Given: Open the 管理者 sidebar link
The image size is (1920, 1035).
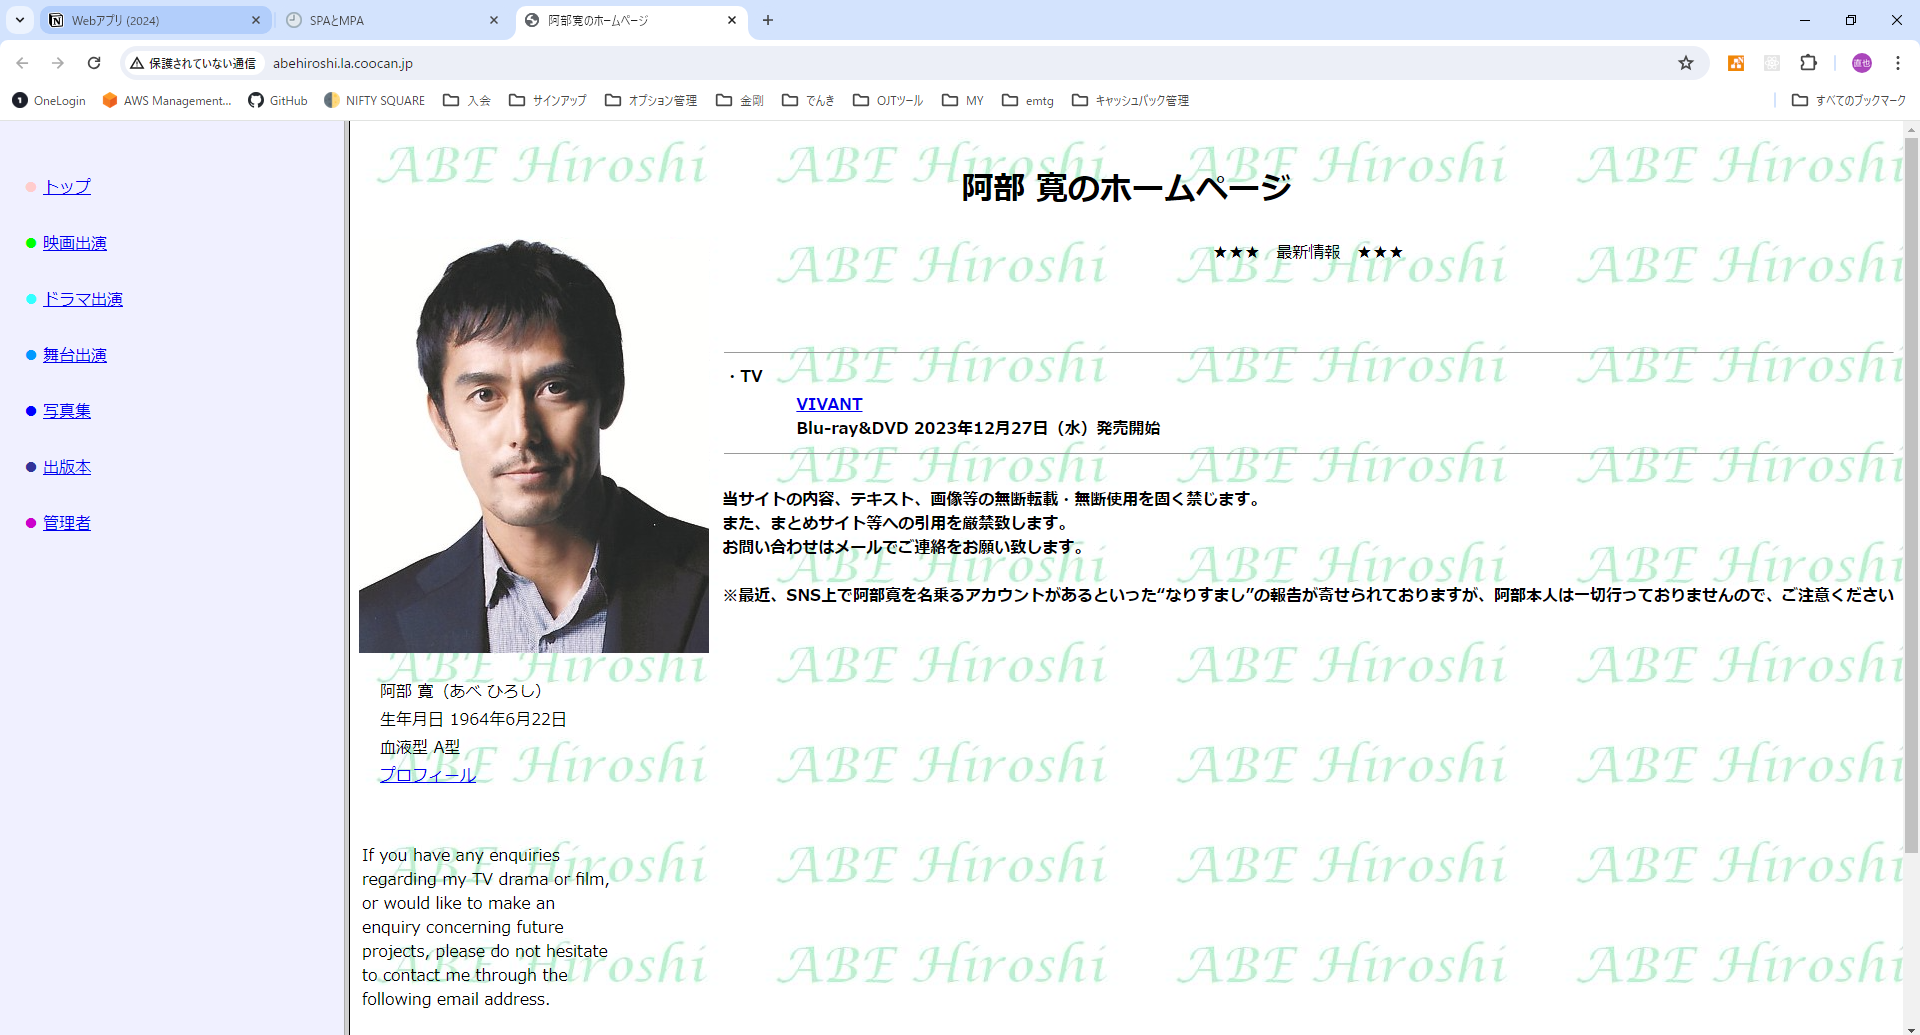Looking at the screenshot, I should tap(67, 523).
